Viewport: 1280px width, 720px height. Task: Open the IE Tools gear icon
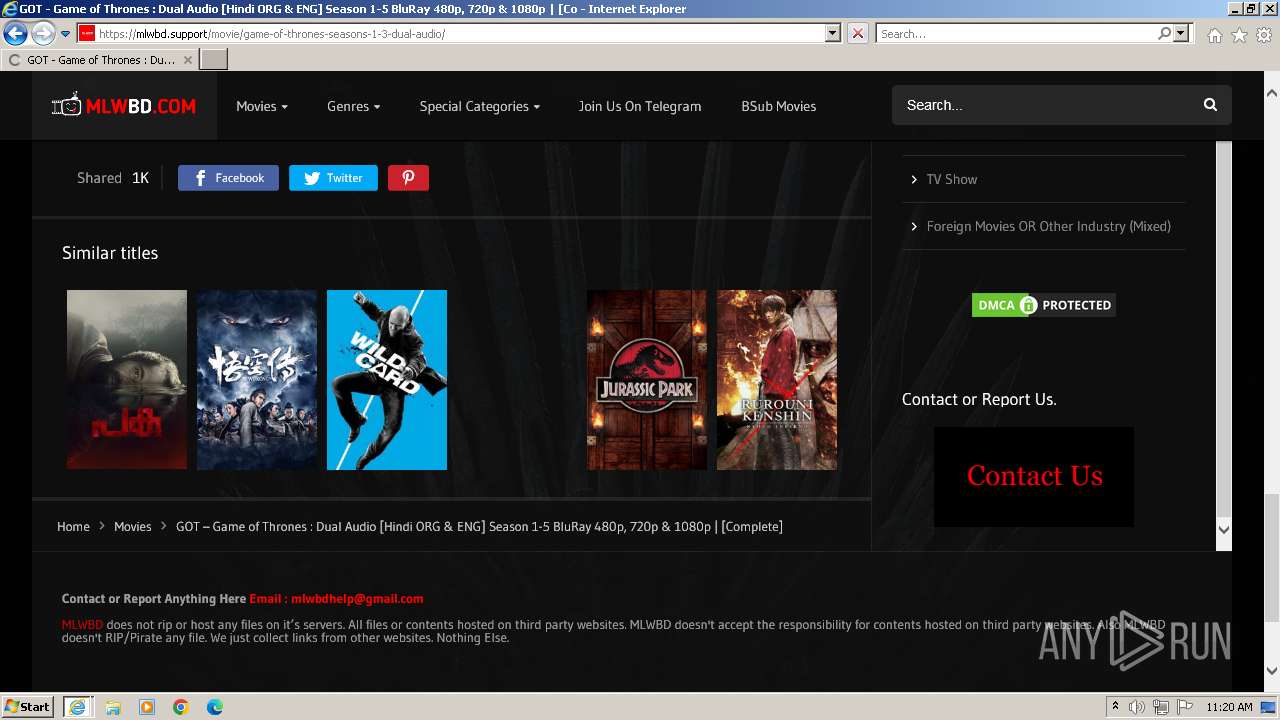click(1264, 35)
